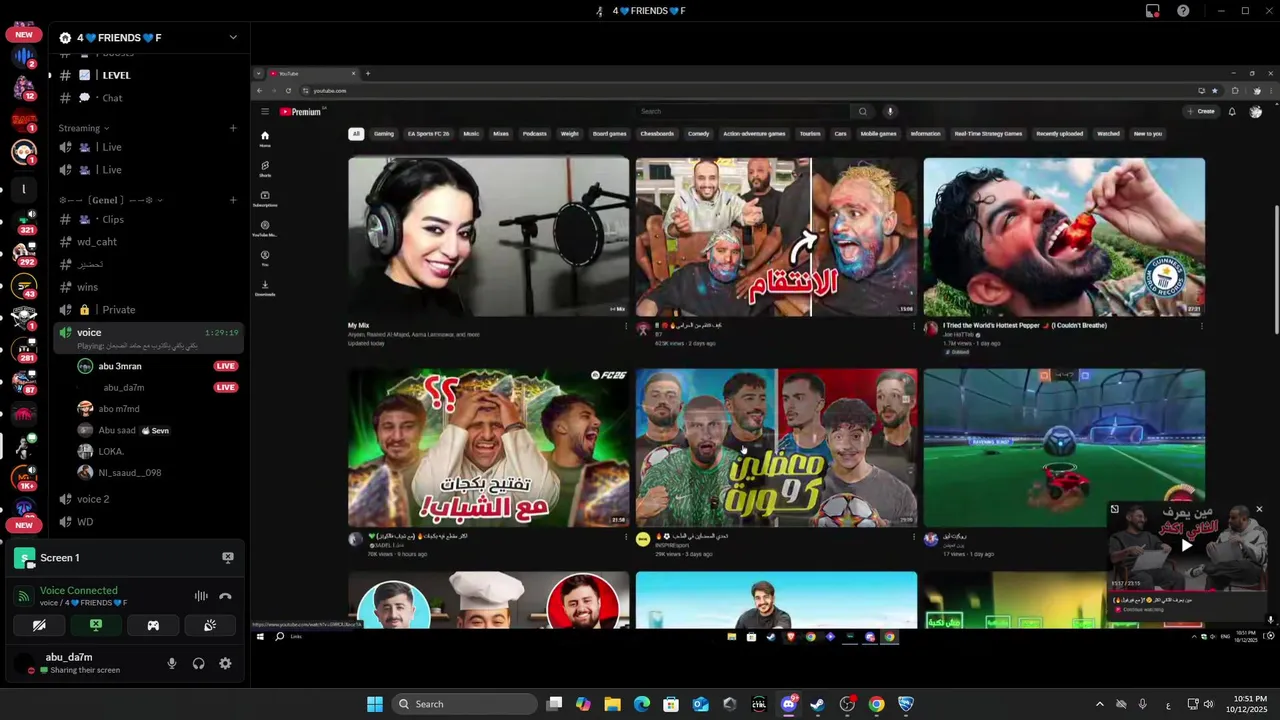
Task: Toggle noise suppression waveform icon
Action: click(x=201, y=596)
